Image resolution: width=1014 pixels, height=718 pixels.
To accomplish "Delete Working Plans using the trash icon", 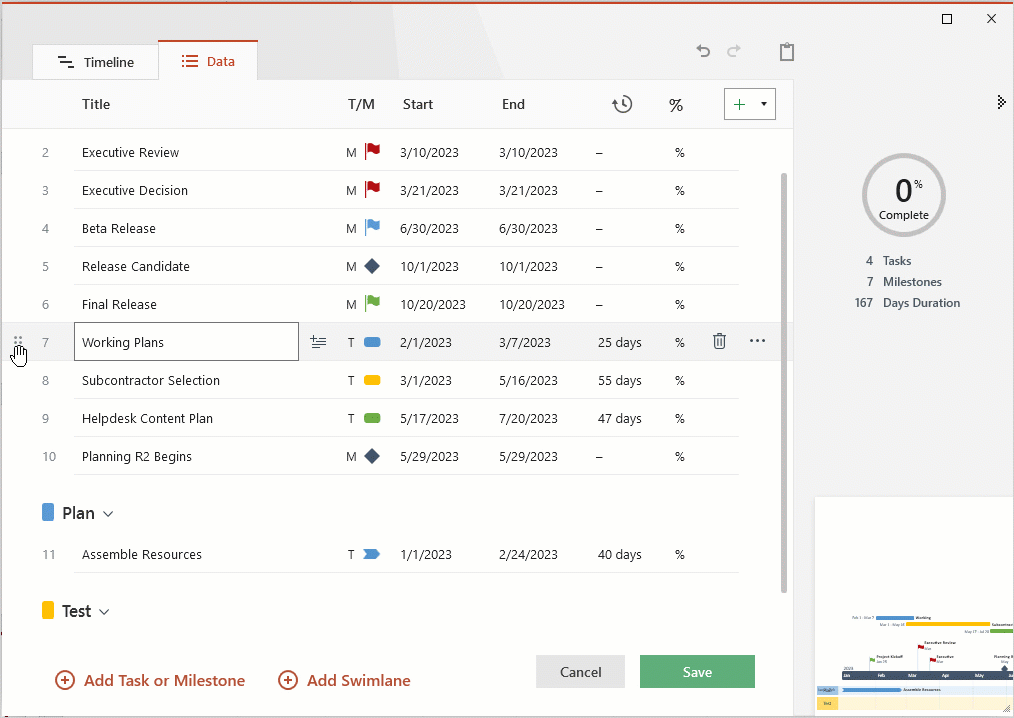I will pos(719,341).
